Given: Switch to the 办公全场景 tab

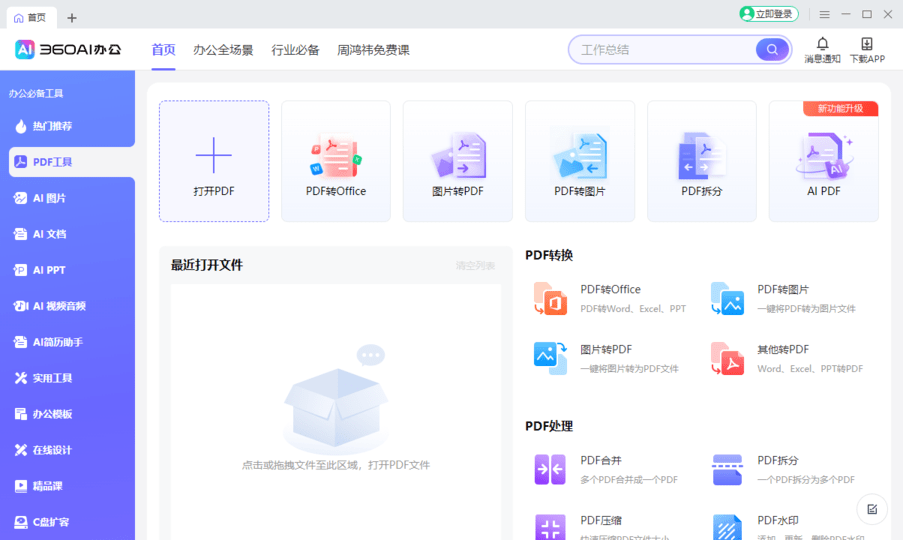Looking at the screenshot, I should coord(223,50).
